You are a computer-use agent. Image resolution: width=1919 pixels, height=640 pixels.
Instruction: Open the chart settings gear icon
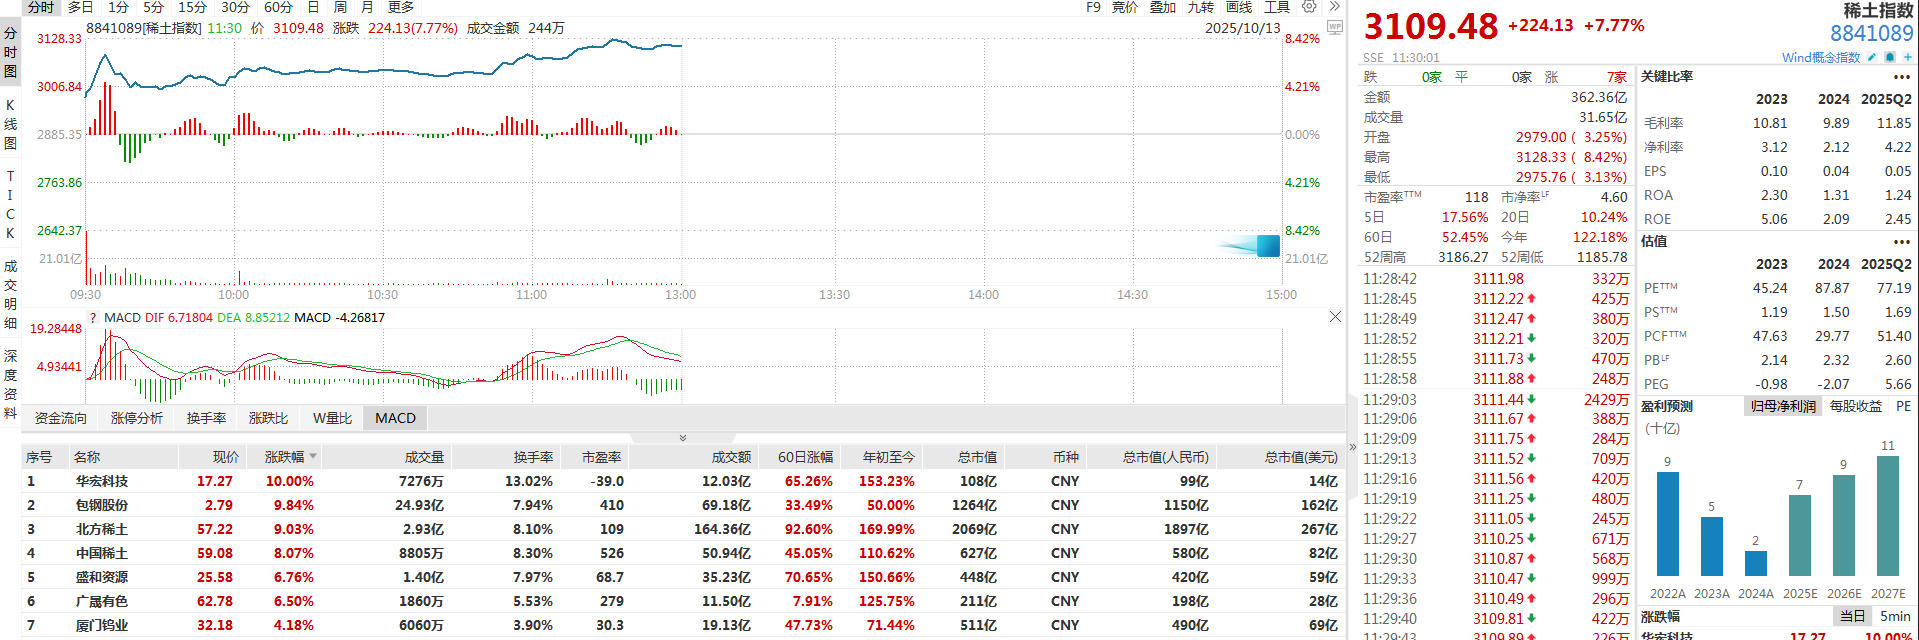[1309, 7]
